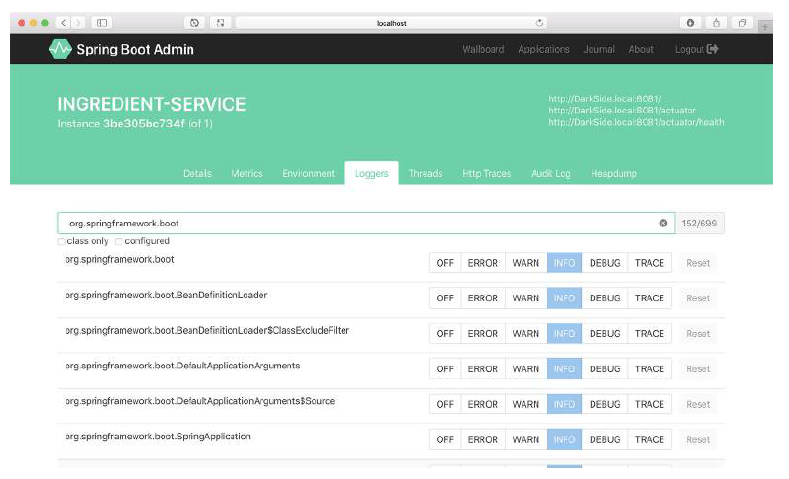Select INFO for BeanDefinitionLoader$ClassExcludeFilter
The width and height of the screenshot is (789, 479).
564,334
